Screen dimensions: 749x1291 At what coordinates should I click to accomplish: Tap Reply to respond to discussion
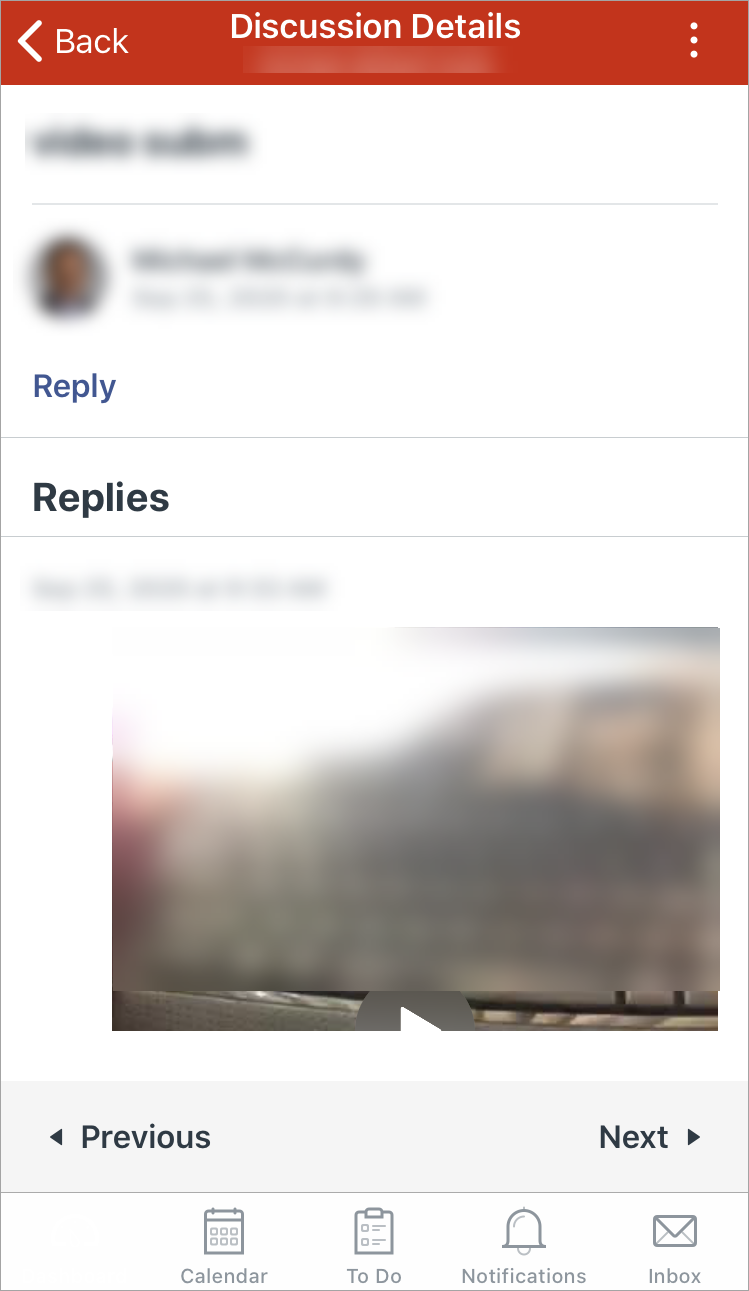click(74, 386)
